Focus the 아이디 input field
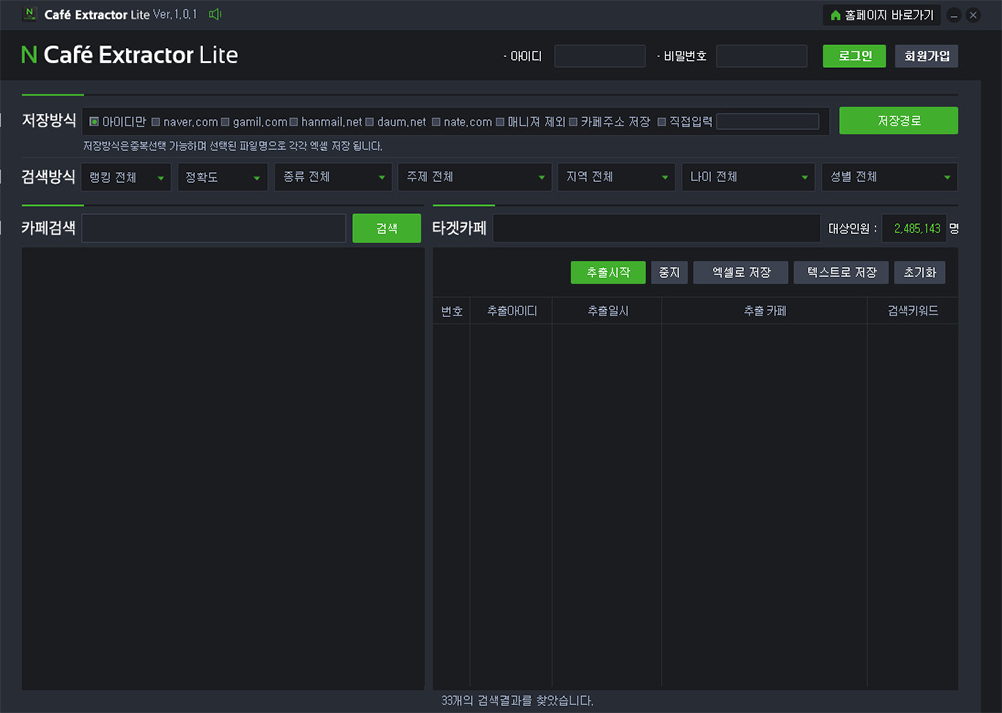1002x713 pixels. pos(599,56)
